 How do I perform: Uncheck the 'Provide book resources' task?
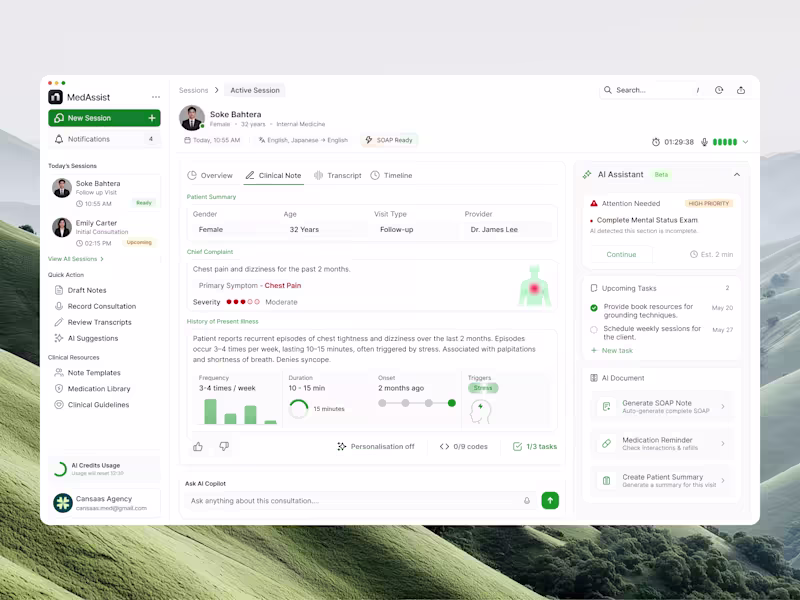pos(594,308)
